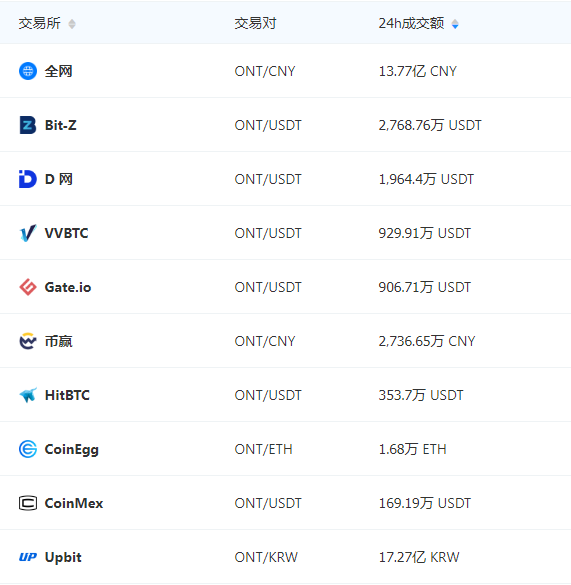Open the VVBTC exchange link

pos(66,233)
